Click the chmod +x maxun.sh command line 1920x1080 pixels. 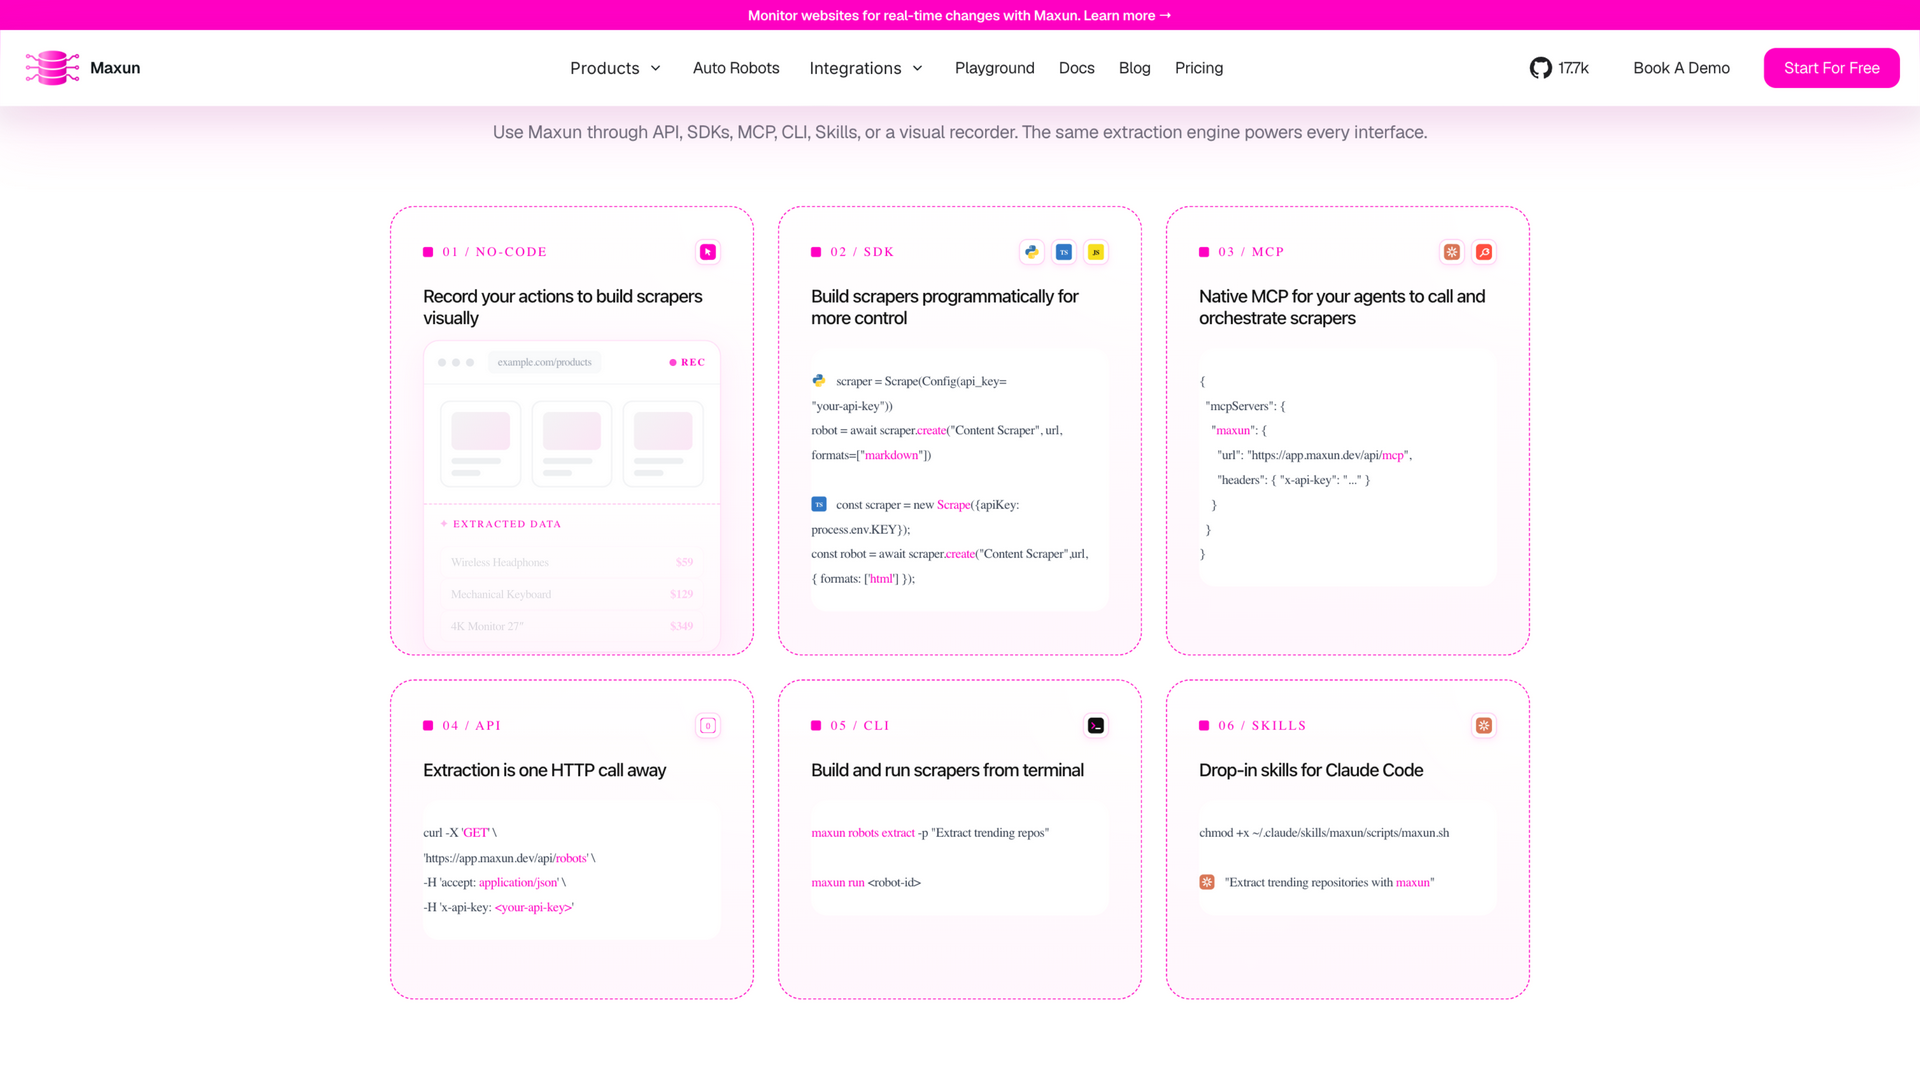[1324, 832]
